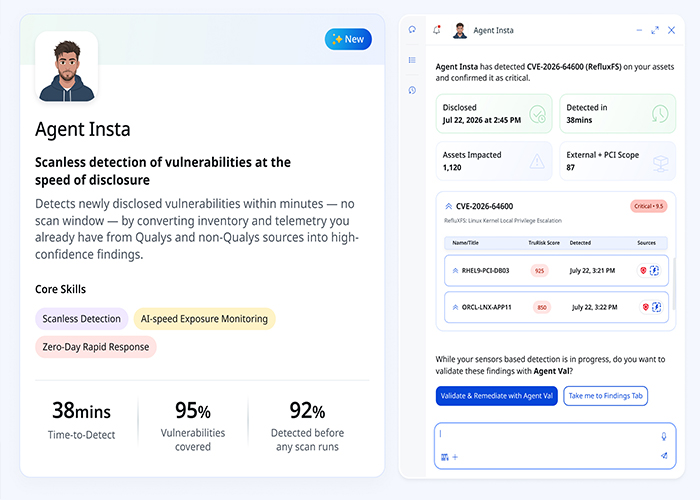Click the red shield source icon for ORCL-LNX-APP11
Screen dimensions: 700x500
[645, 307]
